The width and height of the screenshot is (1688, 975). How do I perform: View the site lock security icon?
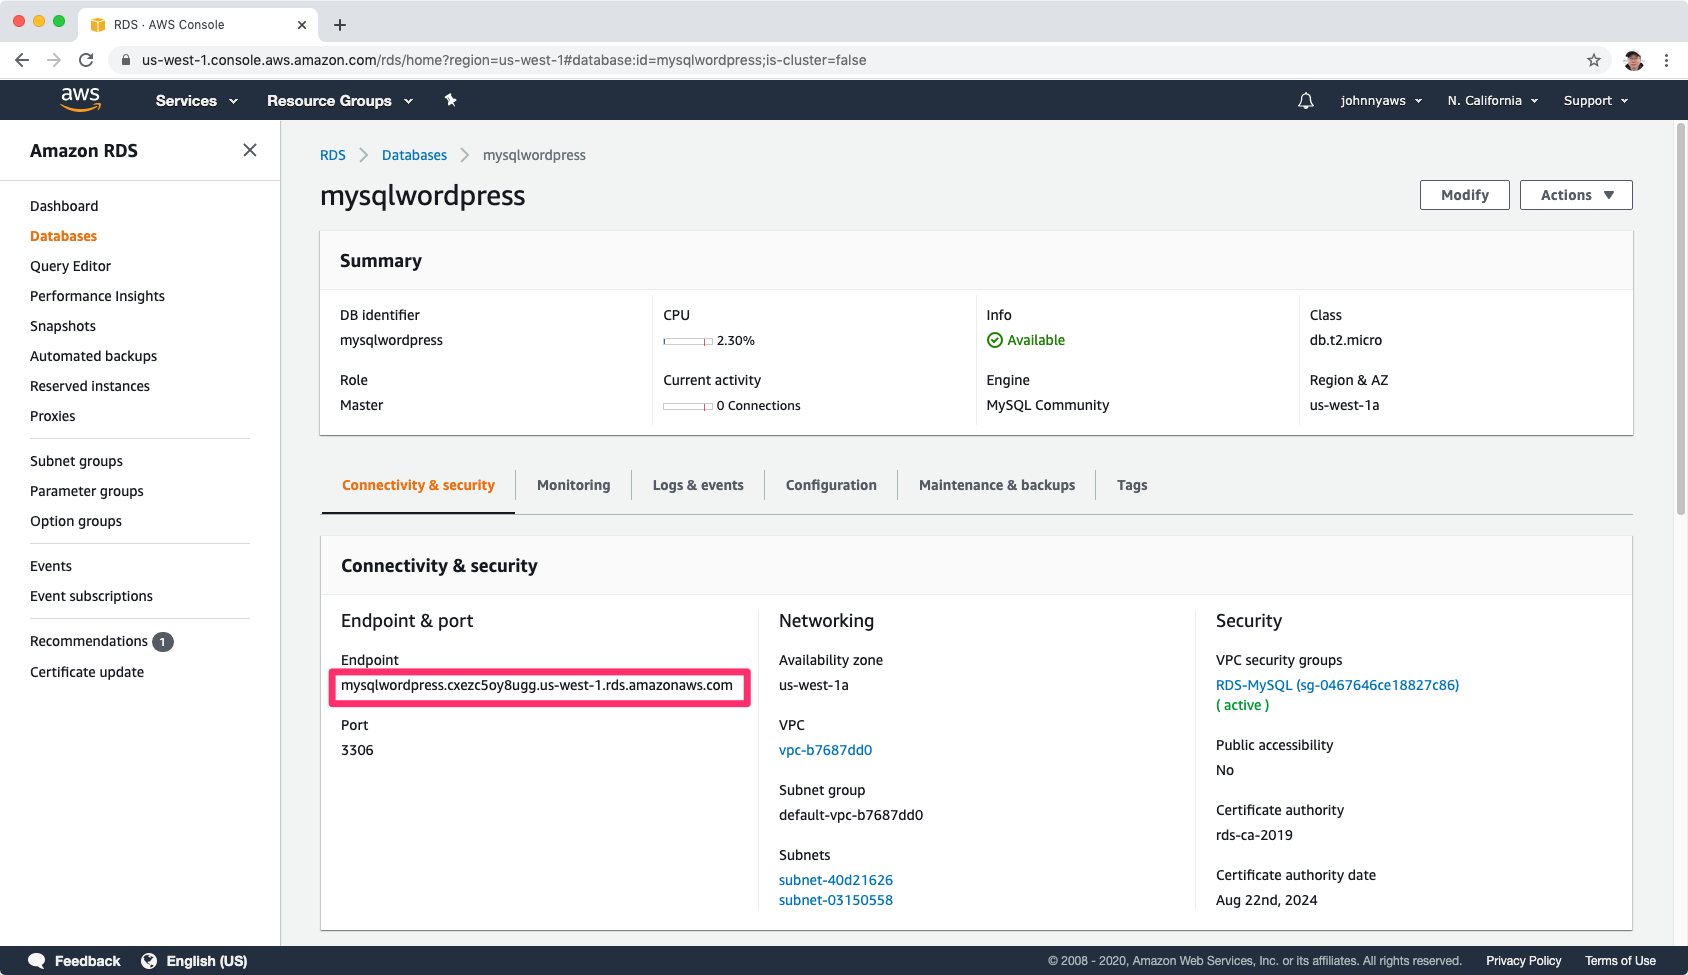click(125, 60)
